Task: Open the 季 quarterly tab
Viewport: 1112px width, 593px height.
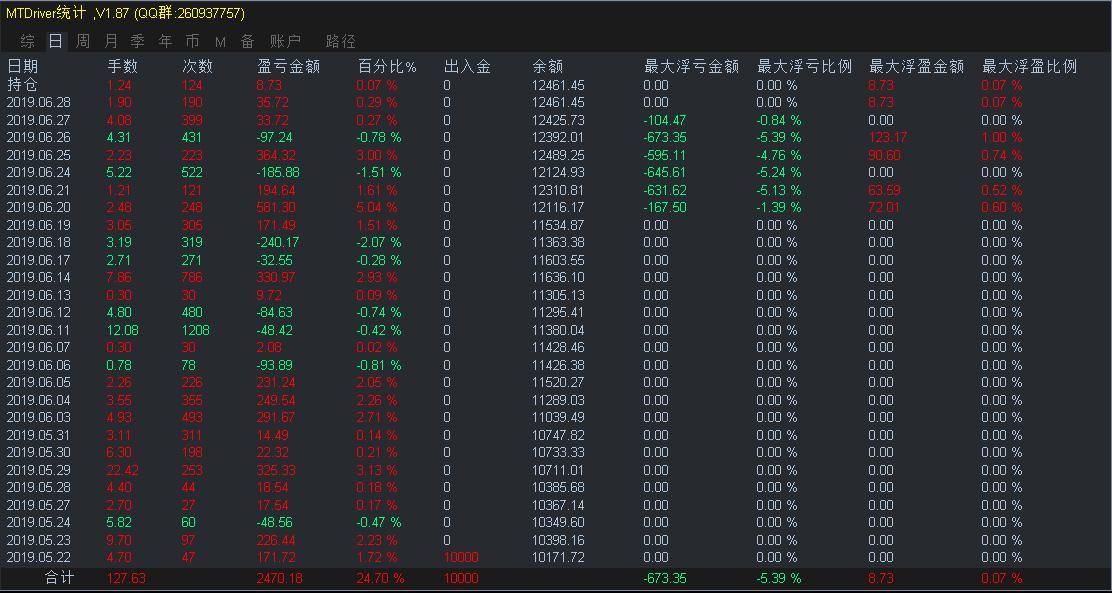Action: [138, 41]
